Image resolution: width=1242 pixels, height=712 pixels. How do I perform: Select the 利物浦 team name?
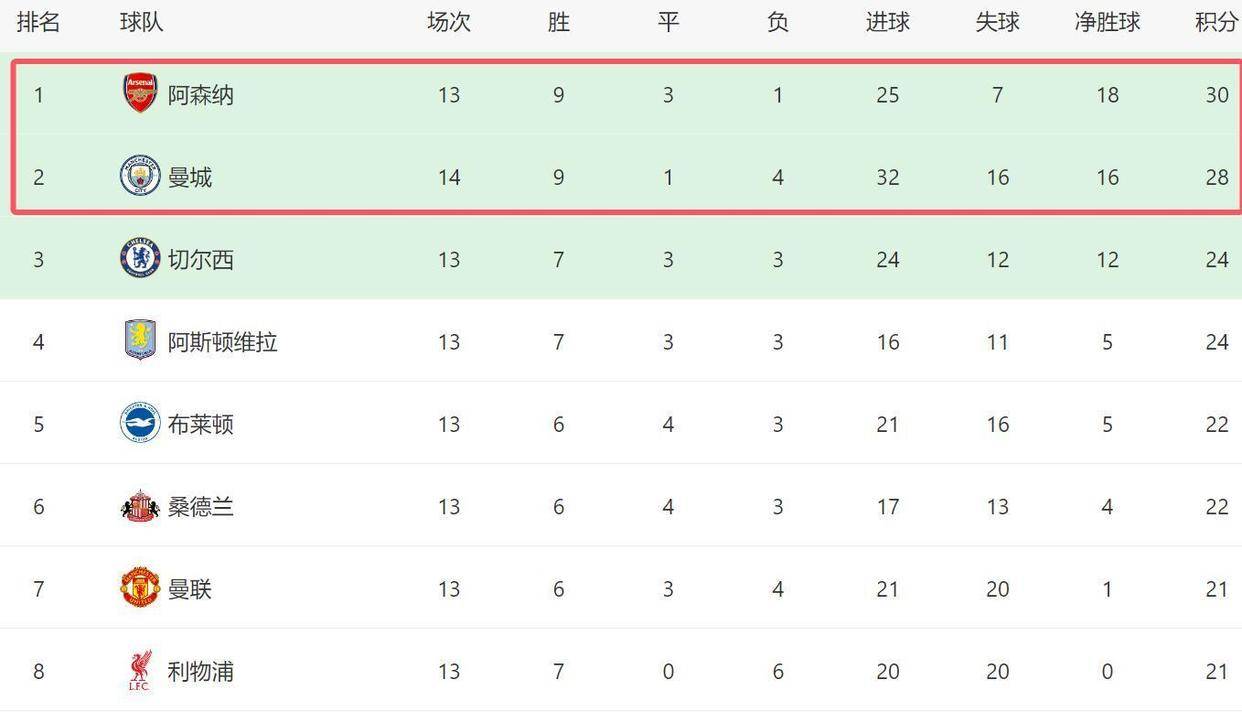point(200,671)
